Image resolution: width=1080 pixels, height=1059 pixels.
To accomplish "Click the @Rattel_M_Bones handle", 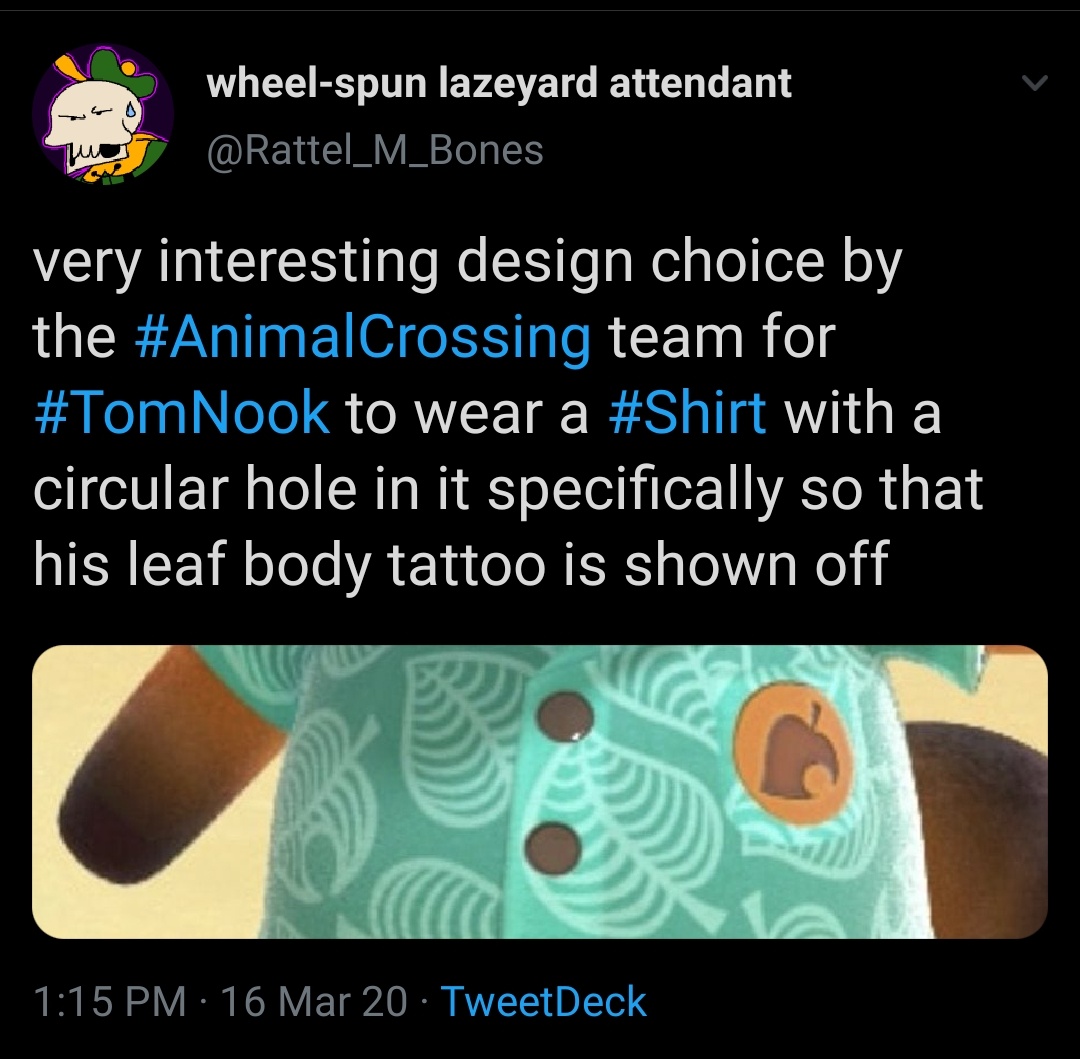I will pos(375,149).
